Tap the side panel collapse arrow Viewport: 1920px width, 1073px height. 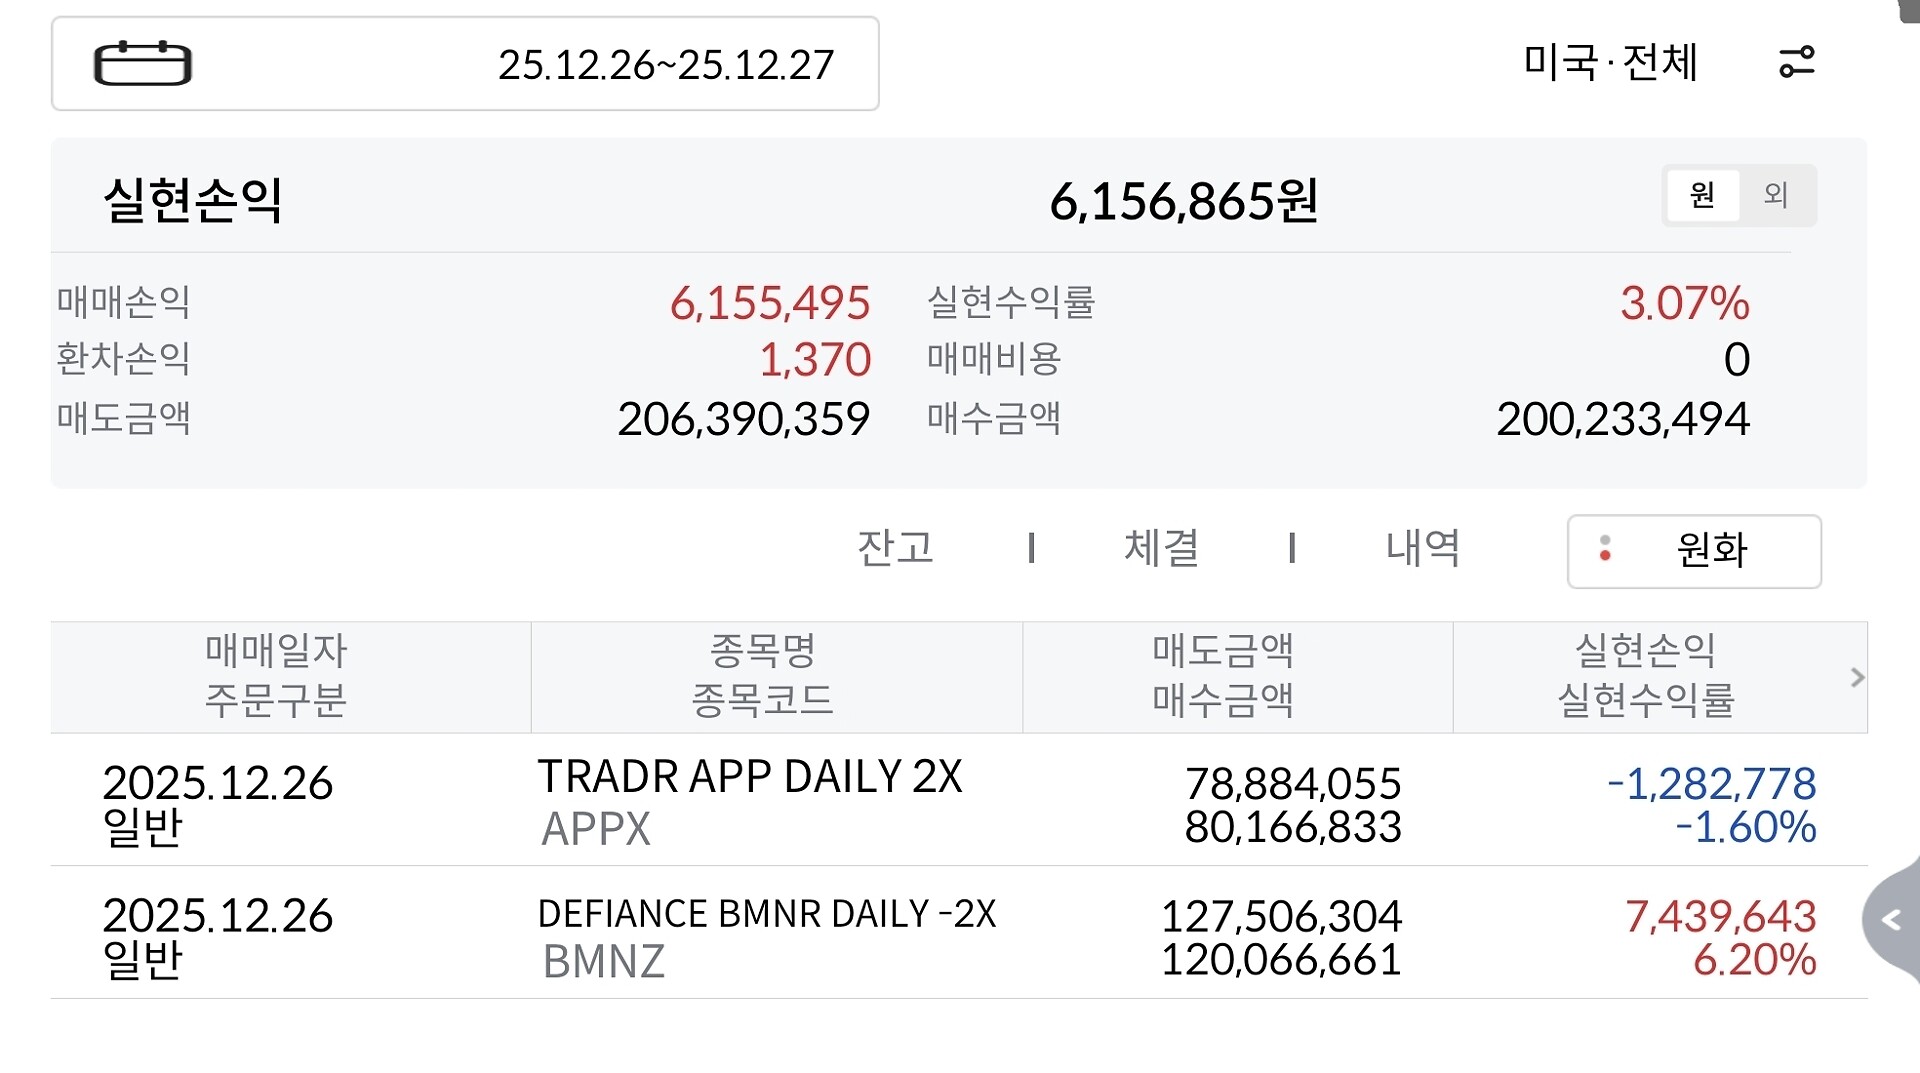1891,920
